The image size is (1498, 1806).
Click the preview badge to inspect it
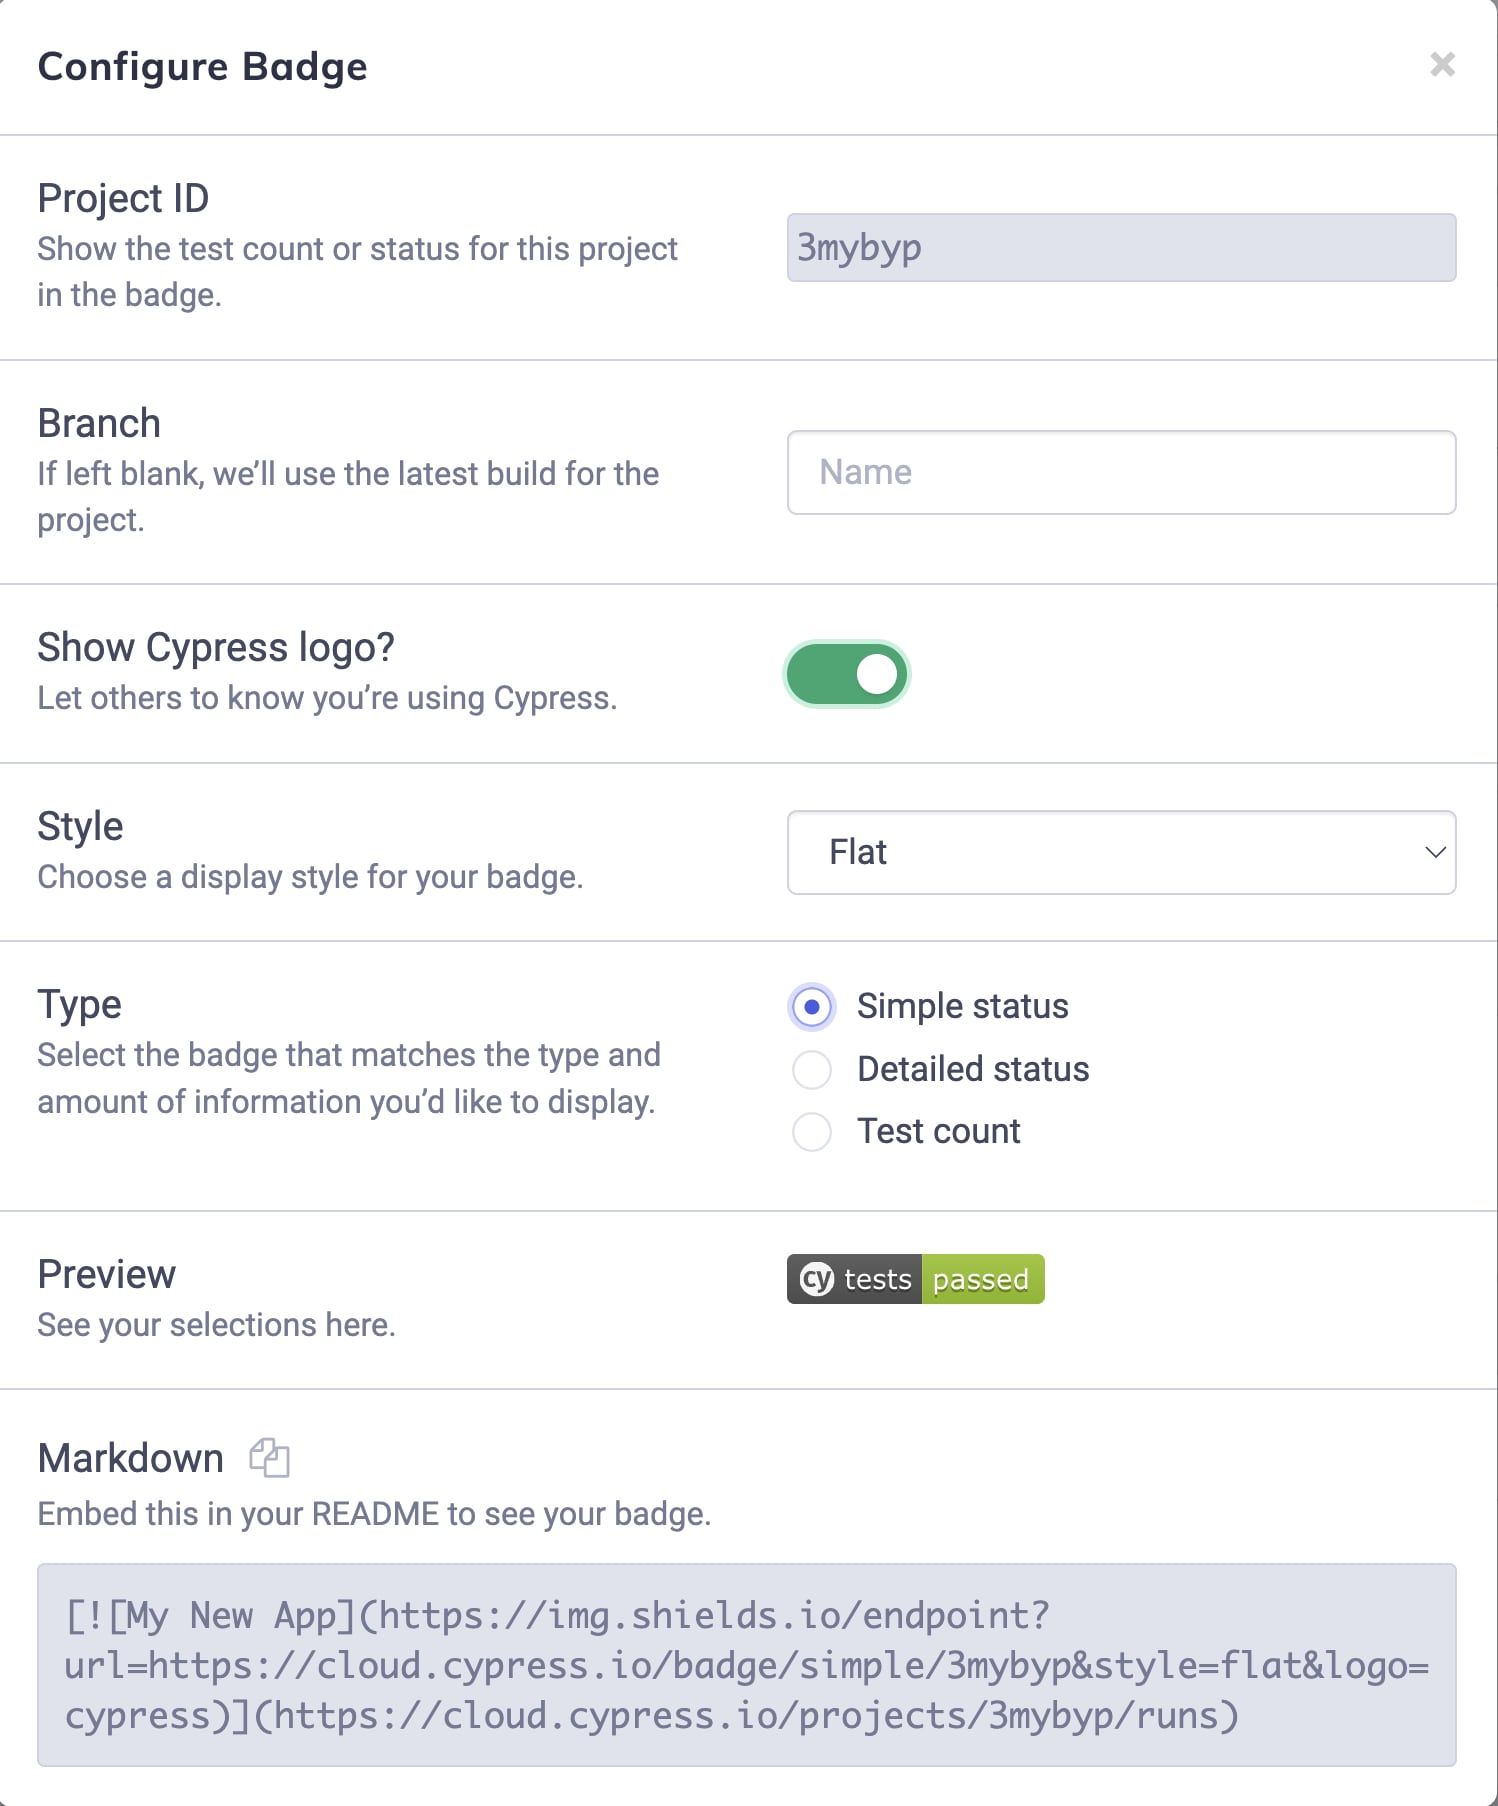tap(914, 1279)
